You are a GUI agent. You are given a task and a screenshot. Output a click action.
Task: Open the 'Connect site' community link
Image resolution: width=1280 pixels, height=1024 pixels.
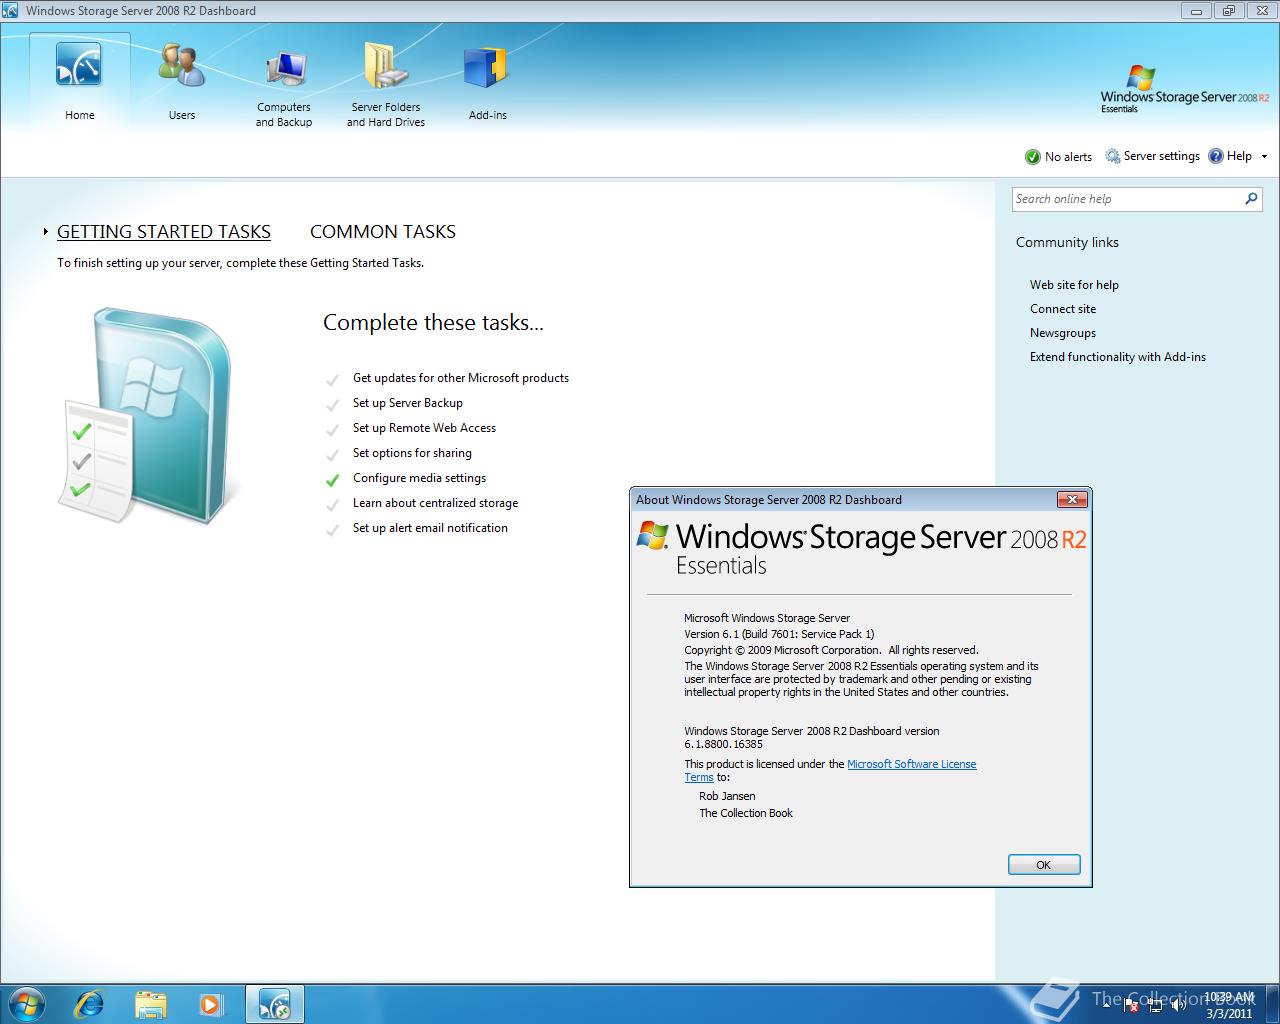1063,309
